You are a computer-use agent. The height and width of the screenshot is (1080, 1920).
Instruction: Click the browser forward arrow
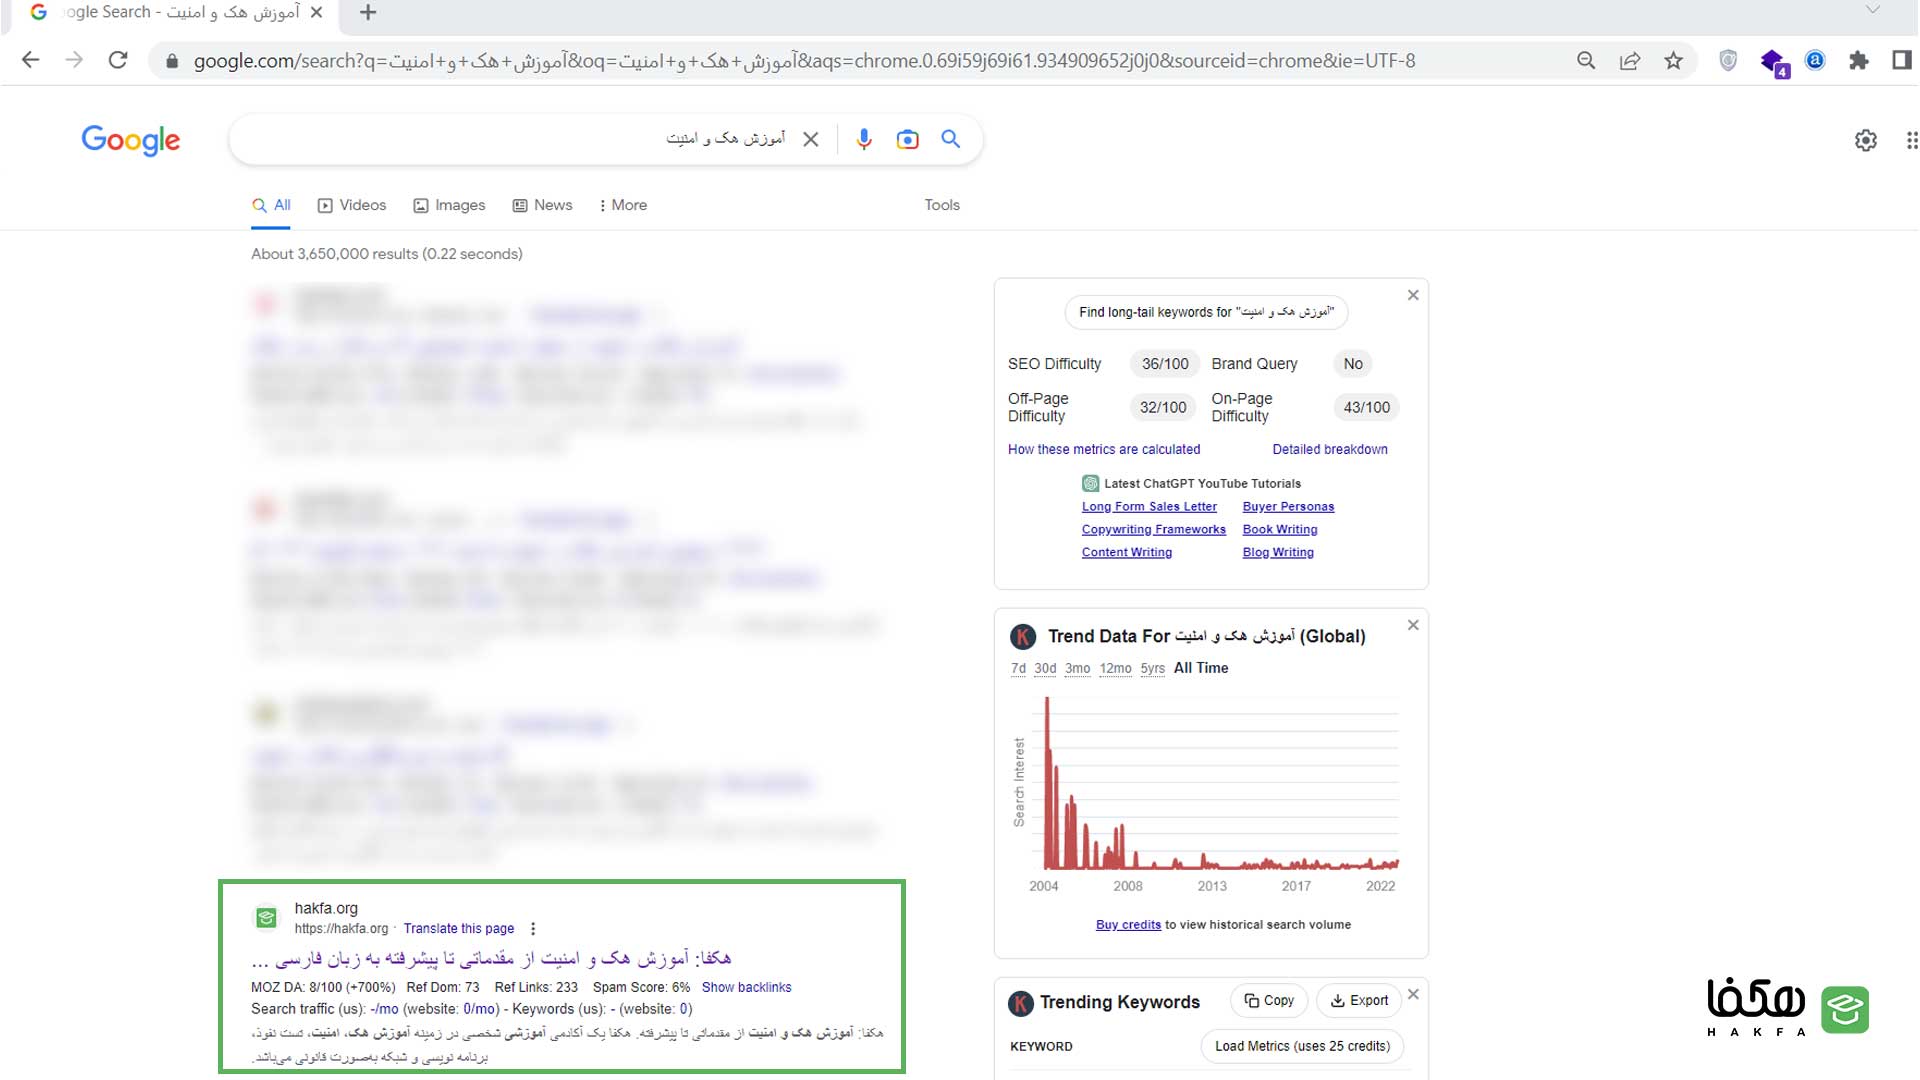point(74,60)
